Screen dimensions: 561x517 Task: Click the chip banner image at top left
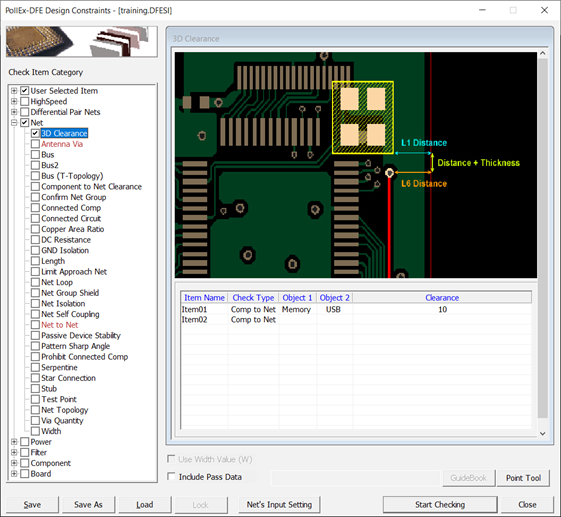[82, 42]
